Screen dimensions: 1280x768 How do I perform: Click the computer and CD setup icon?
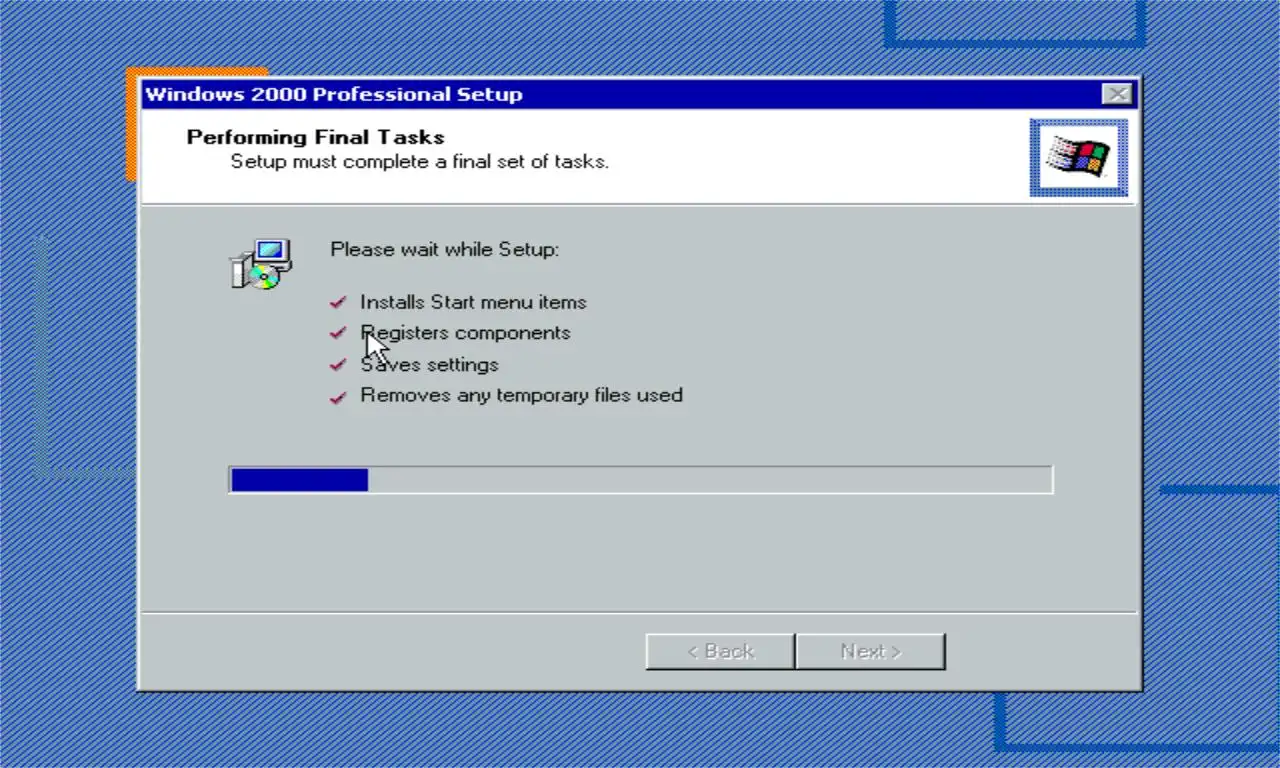tap(261, 264)
